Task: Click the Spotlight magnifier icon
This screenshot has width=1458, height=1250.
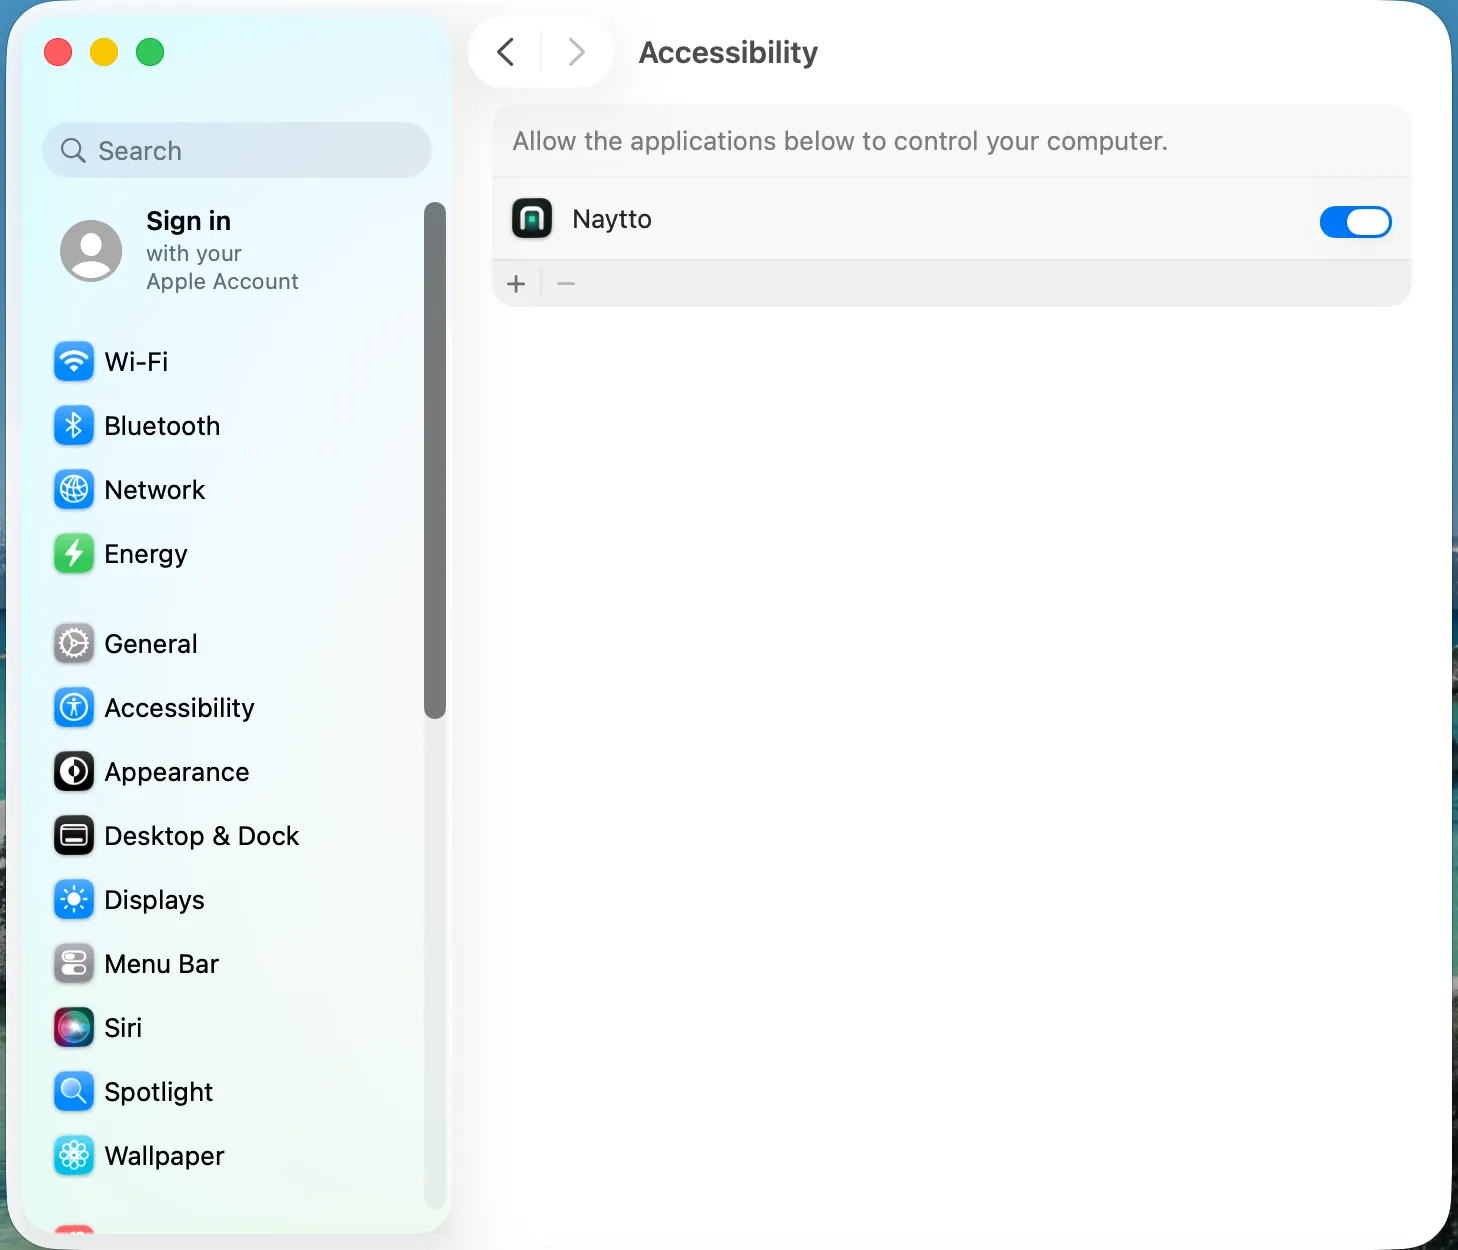Action: (74, 1092)
